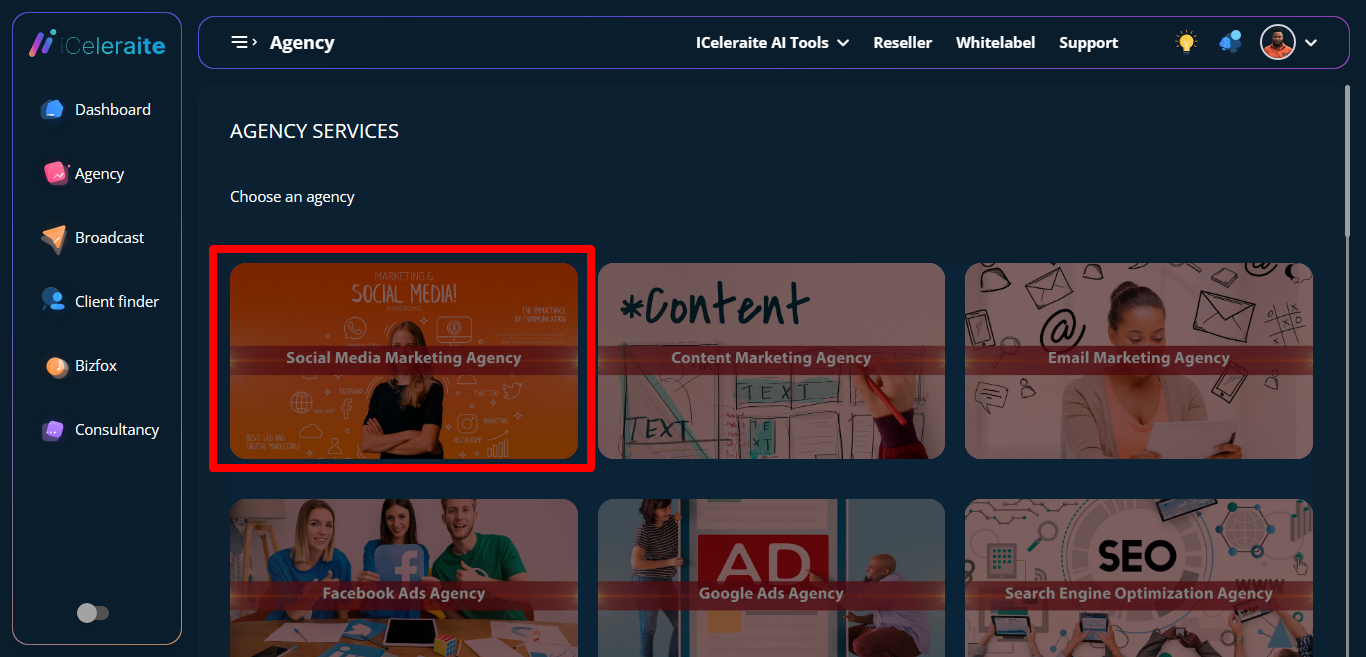The width and height of the screenshot is (1366, 657).
Task: Click the Dashboard icon in sidebar
Action: tap(52, 110)
